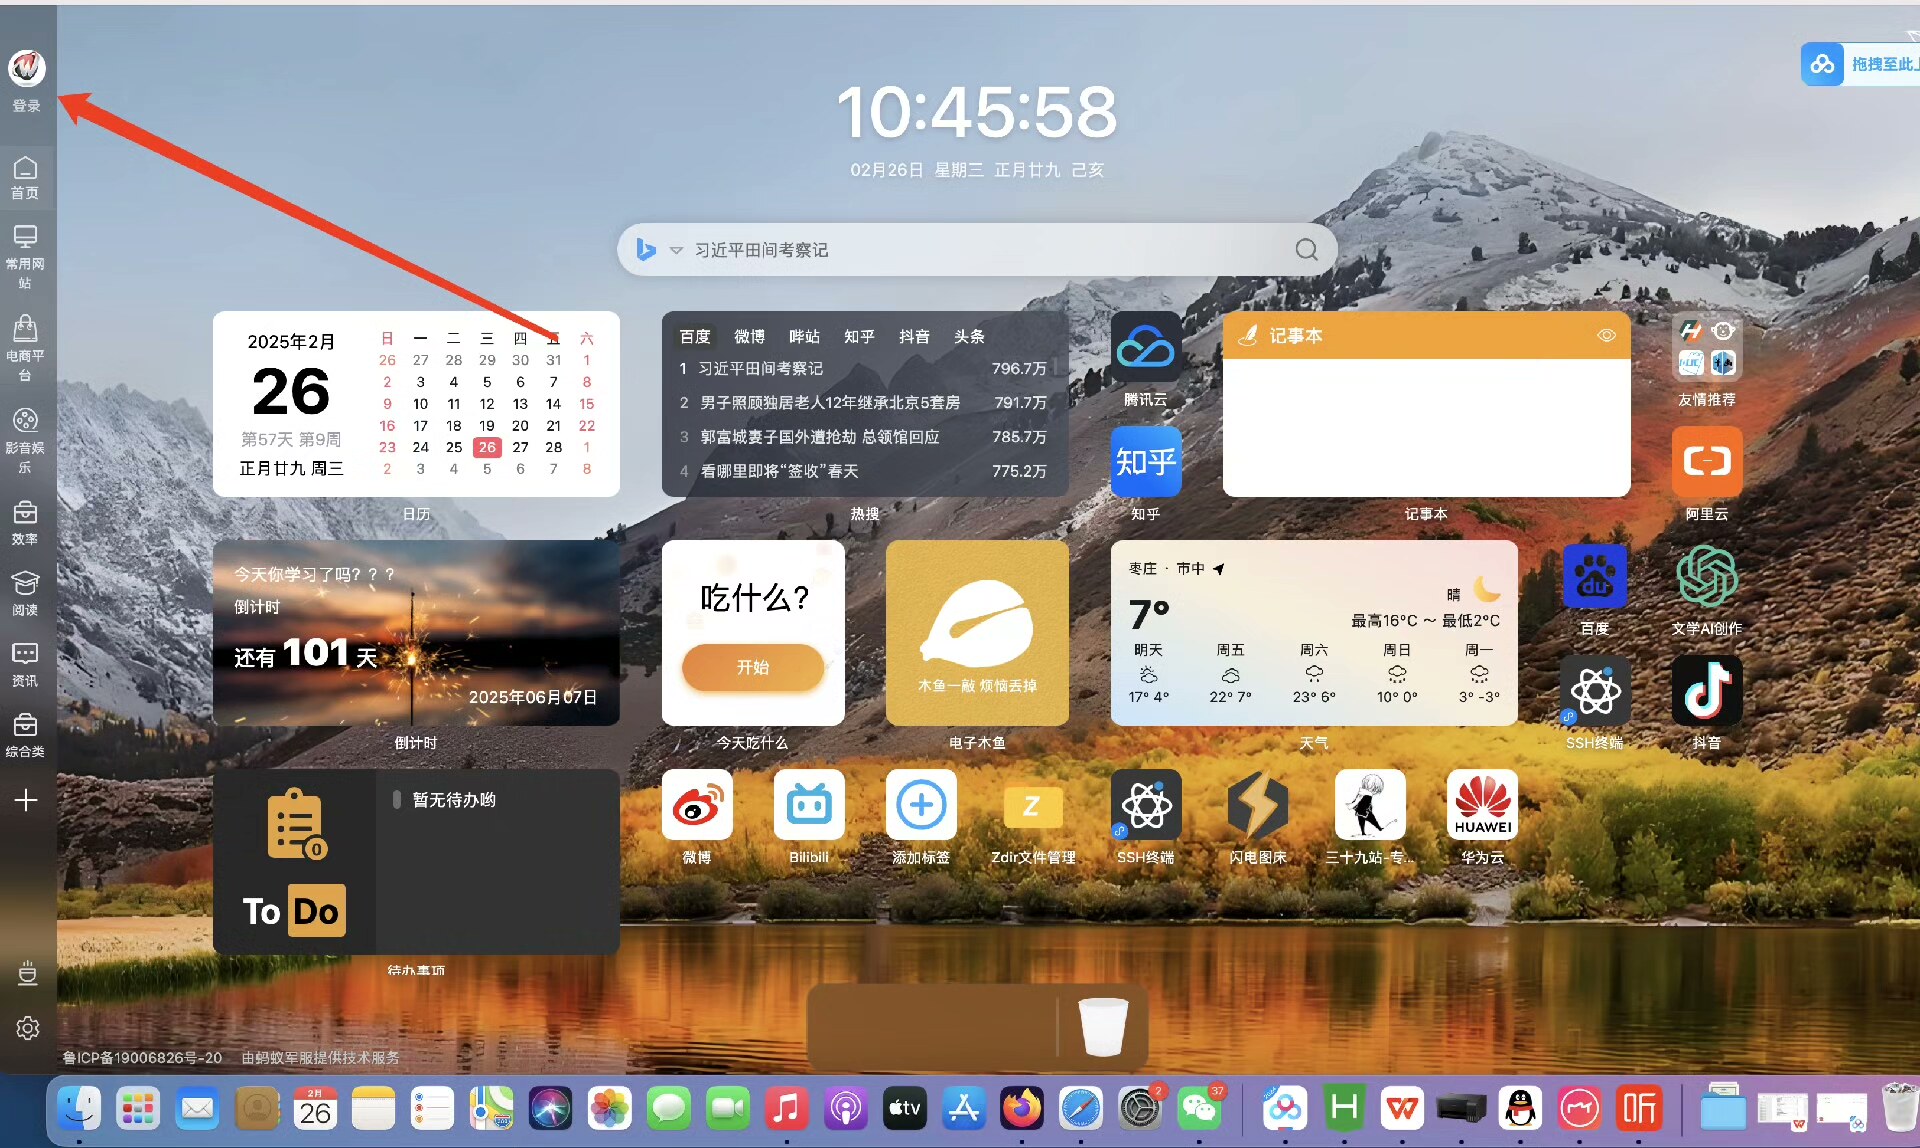This screenshot has height=1148, width=1920.
Task: Open the Zhihu (知乎) app icon
Action: (1145, 461)
